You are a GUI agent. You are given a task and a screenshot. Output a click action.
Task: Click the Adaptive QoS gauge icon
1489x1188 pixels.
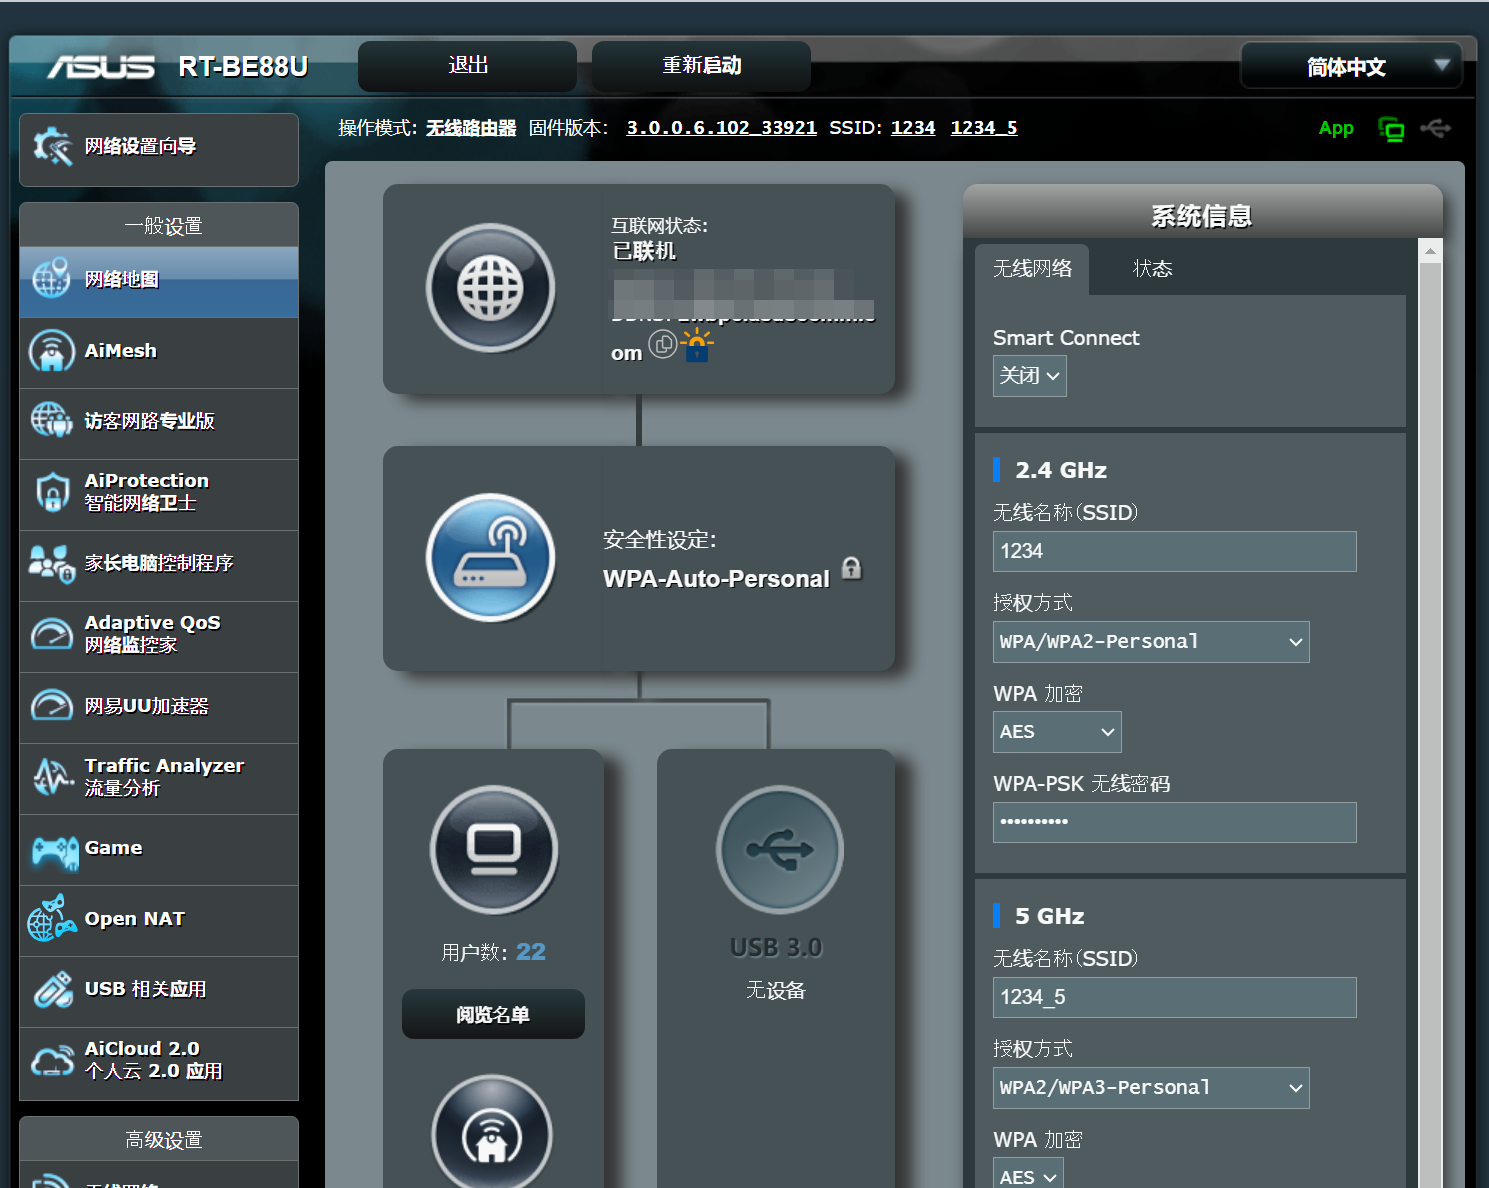(x=52, y=634)
